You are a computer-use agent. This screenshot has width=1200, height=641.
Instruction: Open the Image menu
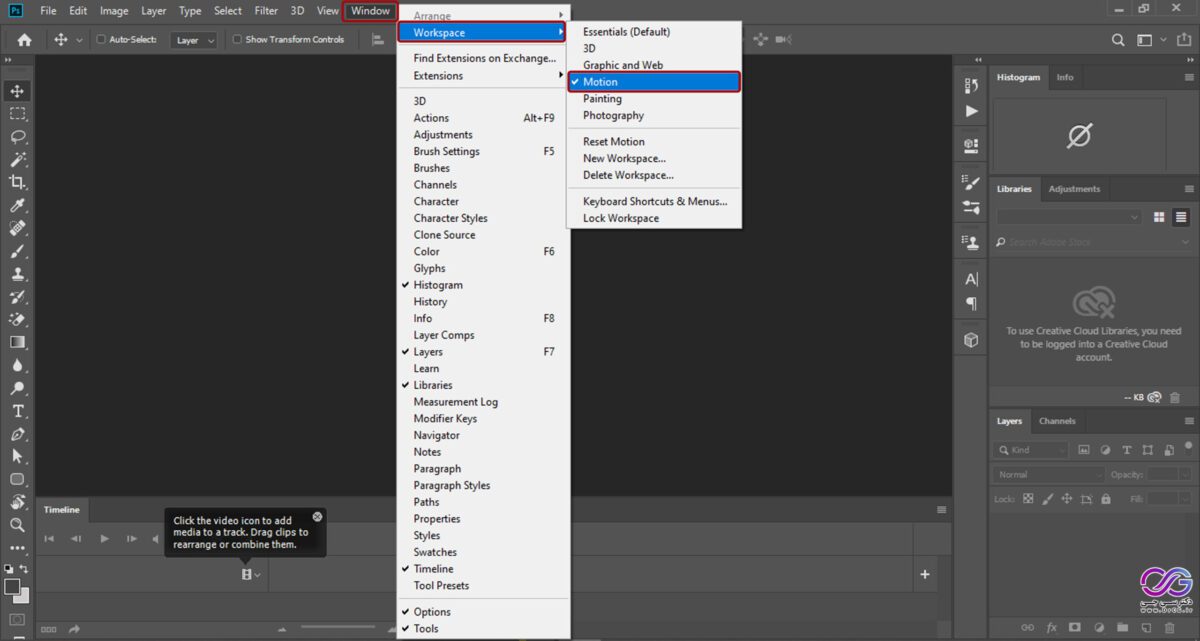pyautogui.click(x=114, y=11)
